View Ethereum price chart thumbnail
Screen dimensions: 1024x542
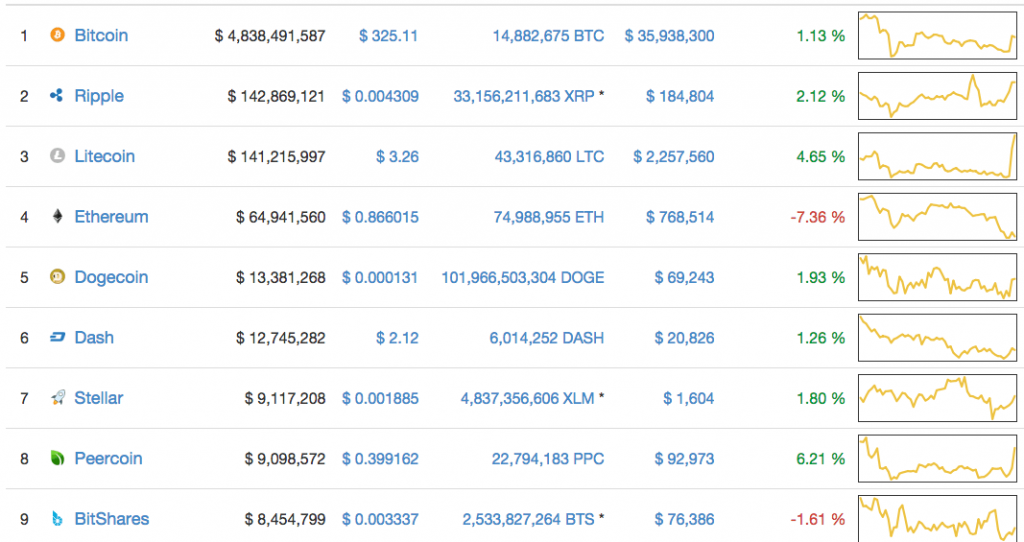[x=937, y=217]
